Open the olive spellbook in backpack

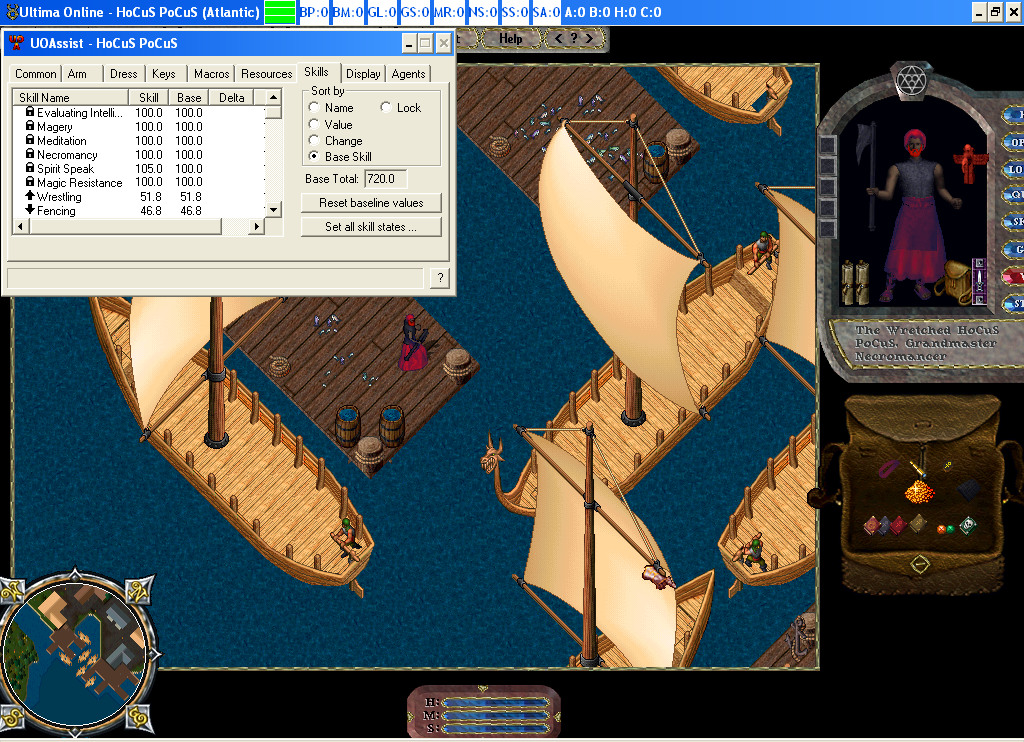[x=918, y=524]
